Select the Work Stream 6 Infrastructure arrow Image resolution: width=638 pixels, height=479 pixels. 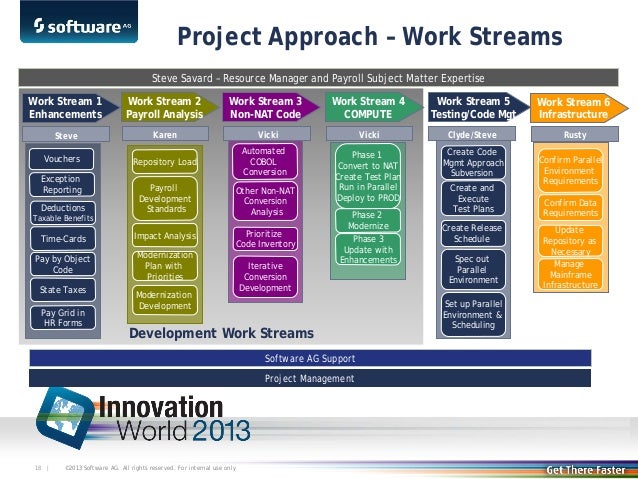point(579,108)
